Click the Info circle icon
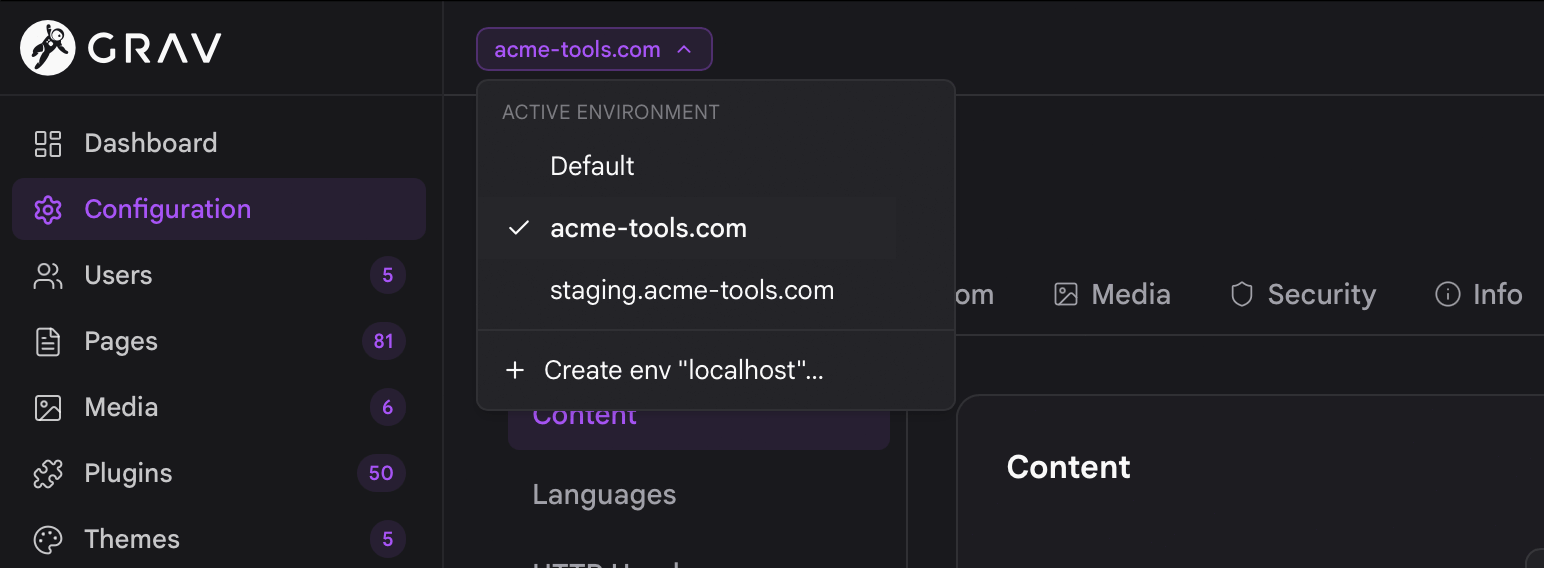Screen dimensions: 1544x568 1447,294
